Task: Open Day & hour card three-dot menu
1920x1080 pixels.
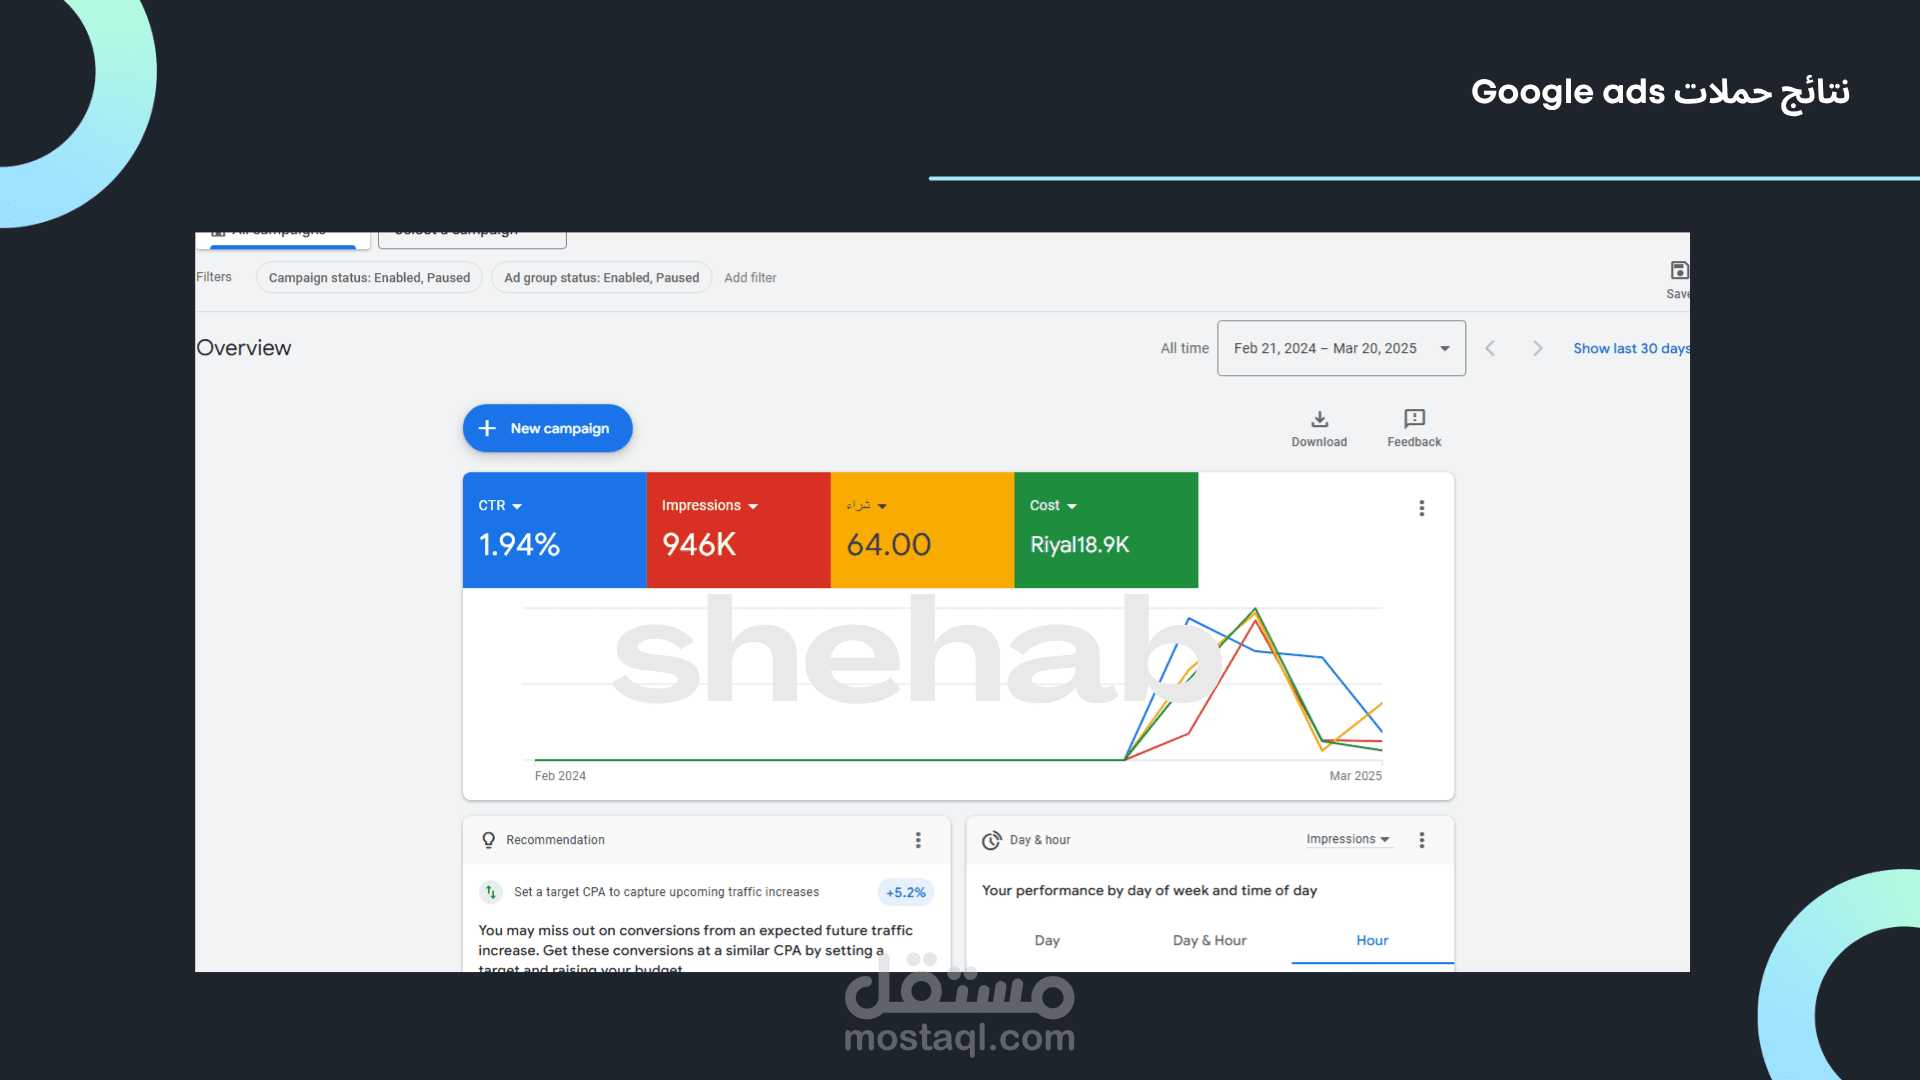Action: [1421, 840]
